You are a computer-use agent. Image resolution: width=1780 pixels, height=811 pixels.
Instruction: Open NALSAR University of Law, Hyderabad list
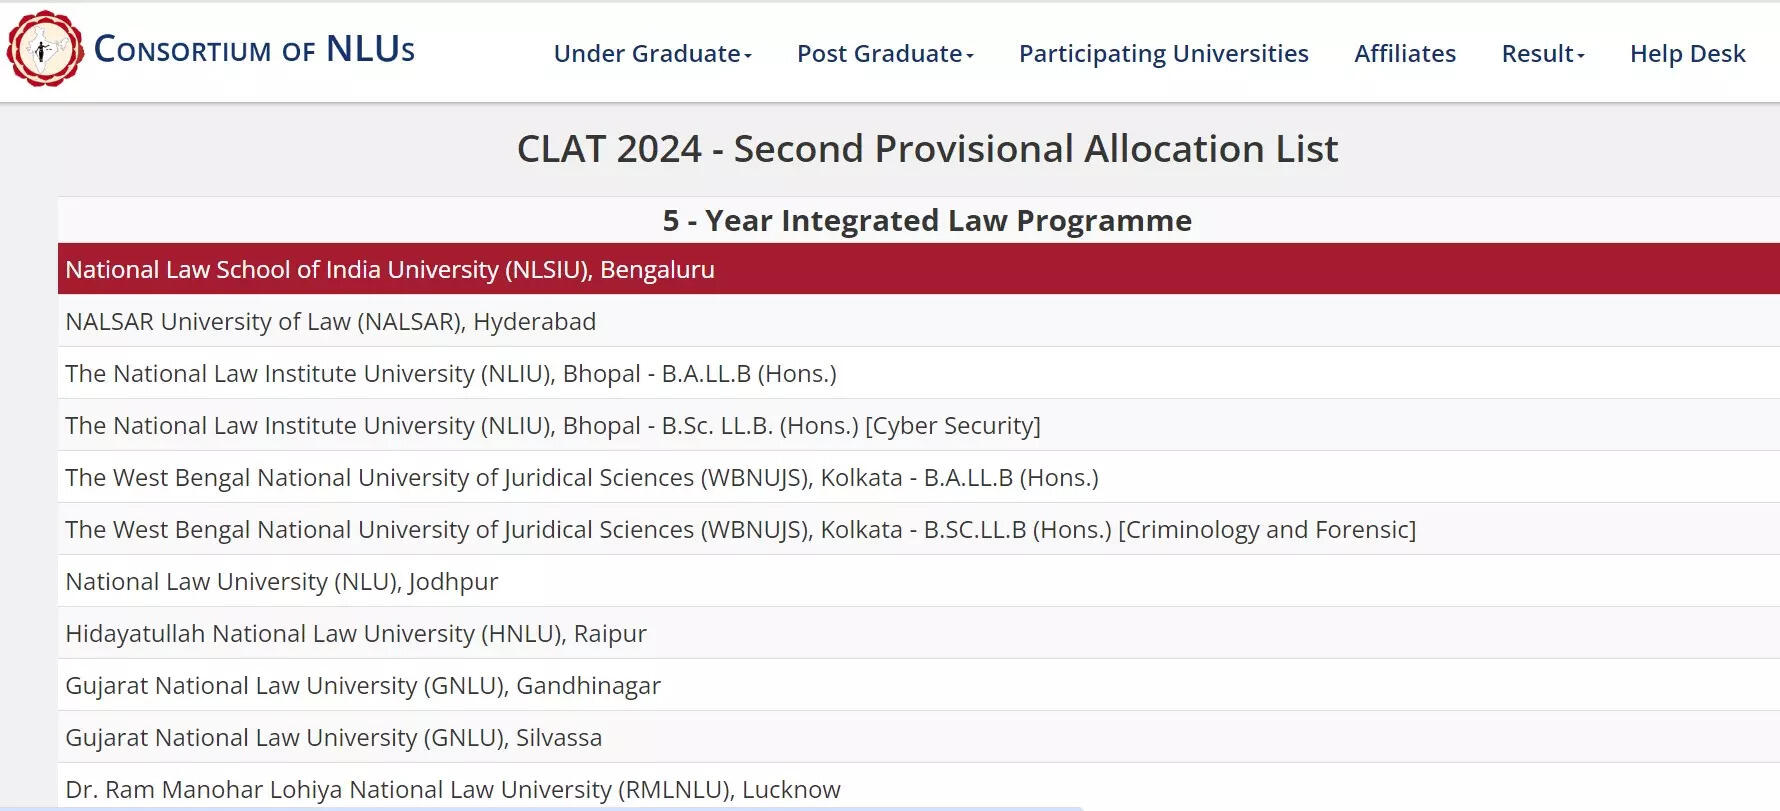tap(919, 321)
